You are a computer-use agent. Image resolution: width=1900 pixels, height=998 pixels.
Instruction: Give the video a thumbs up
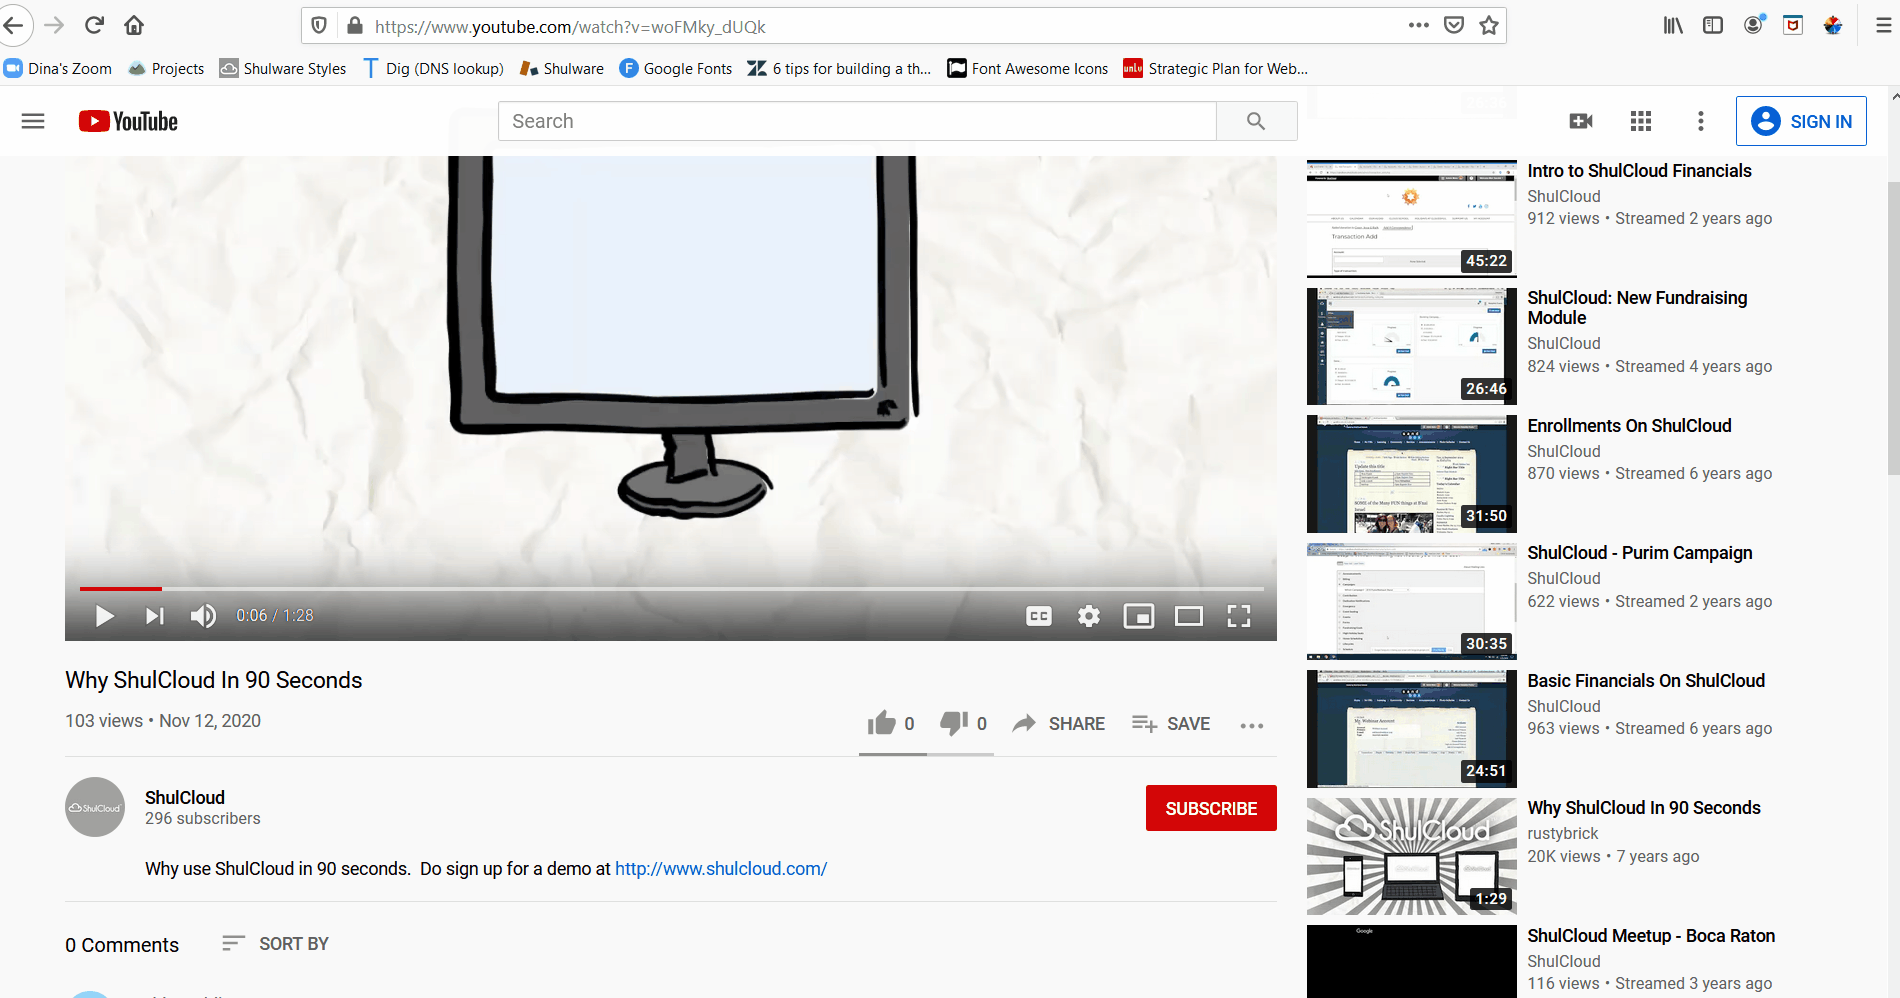(882, 722)
